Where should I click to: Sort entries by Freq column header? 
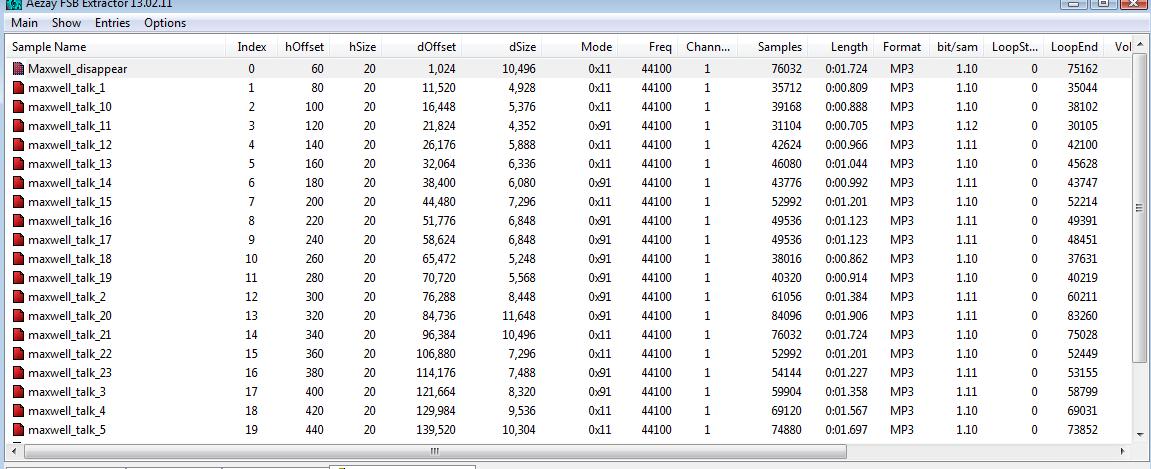point(659,47)
